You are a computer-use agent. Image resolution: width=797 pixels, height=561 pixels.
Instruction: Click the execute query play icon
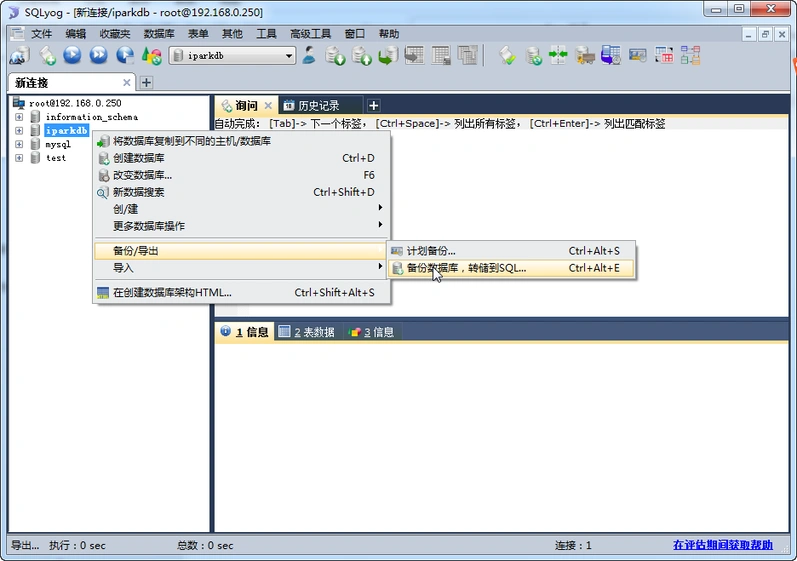(72, 55)
